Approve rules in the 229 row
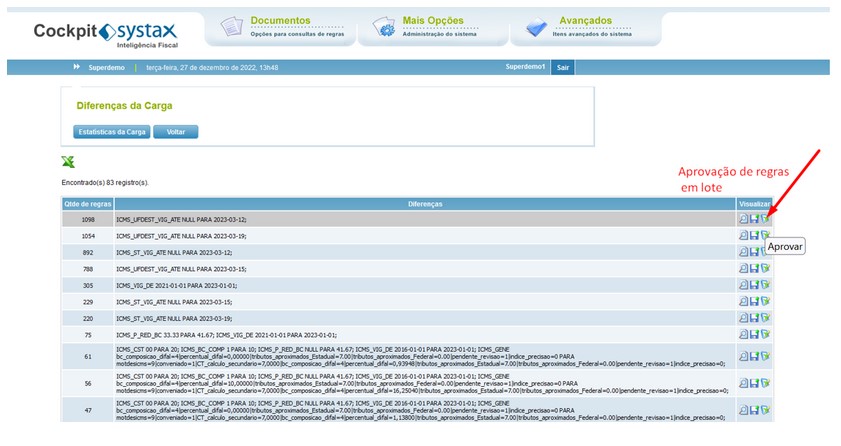 (x=765, y=301)
